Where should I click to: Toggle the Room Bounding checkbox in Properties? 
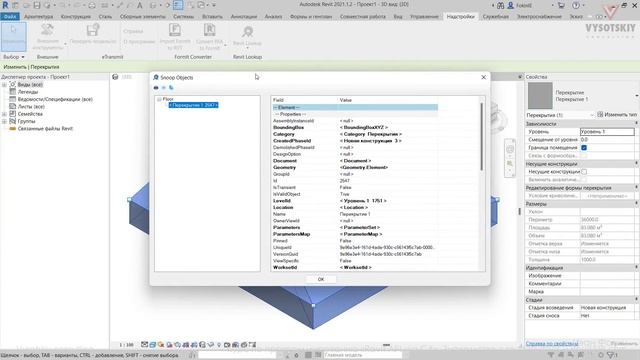pos(584,147)
